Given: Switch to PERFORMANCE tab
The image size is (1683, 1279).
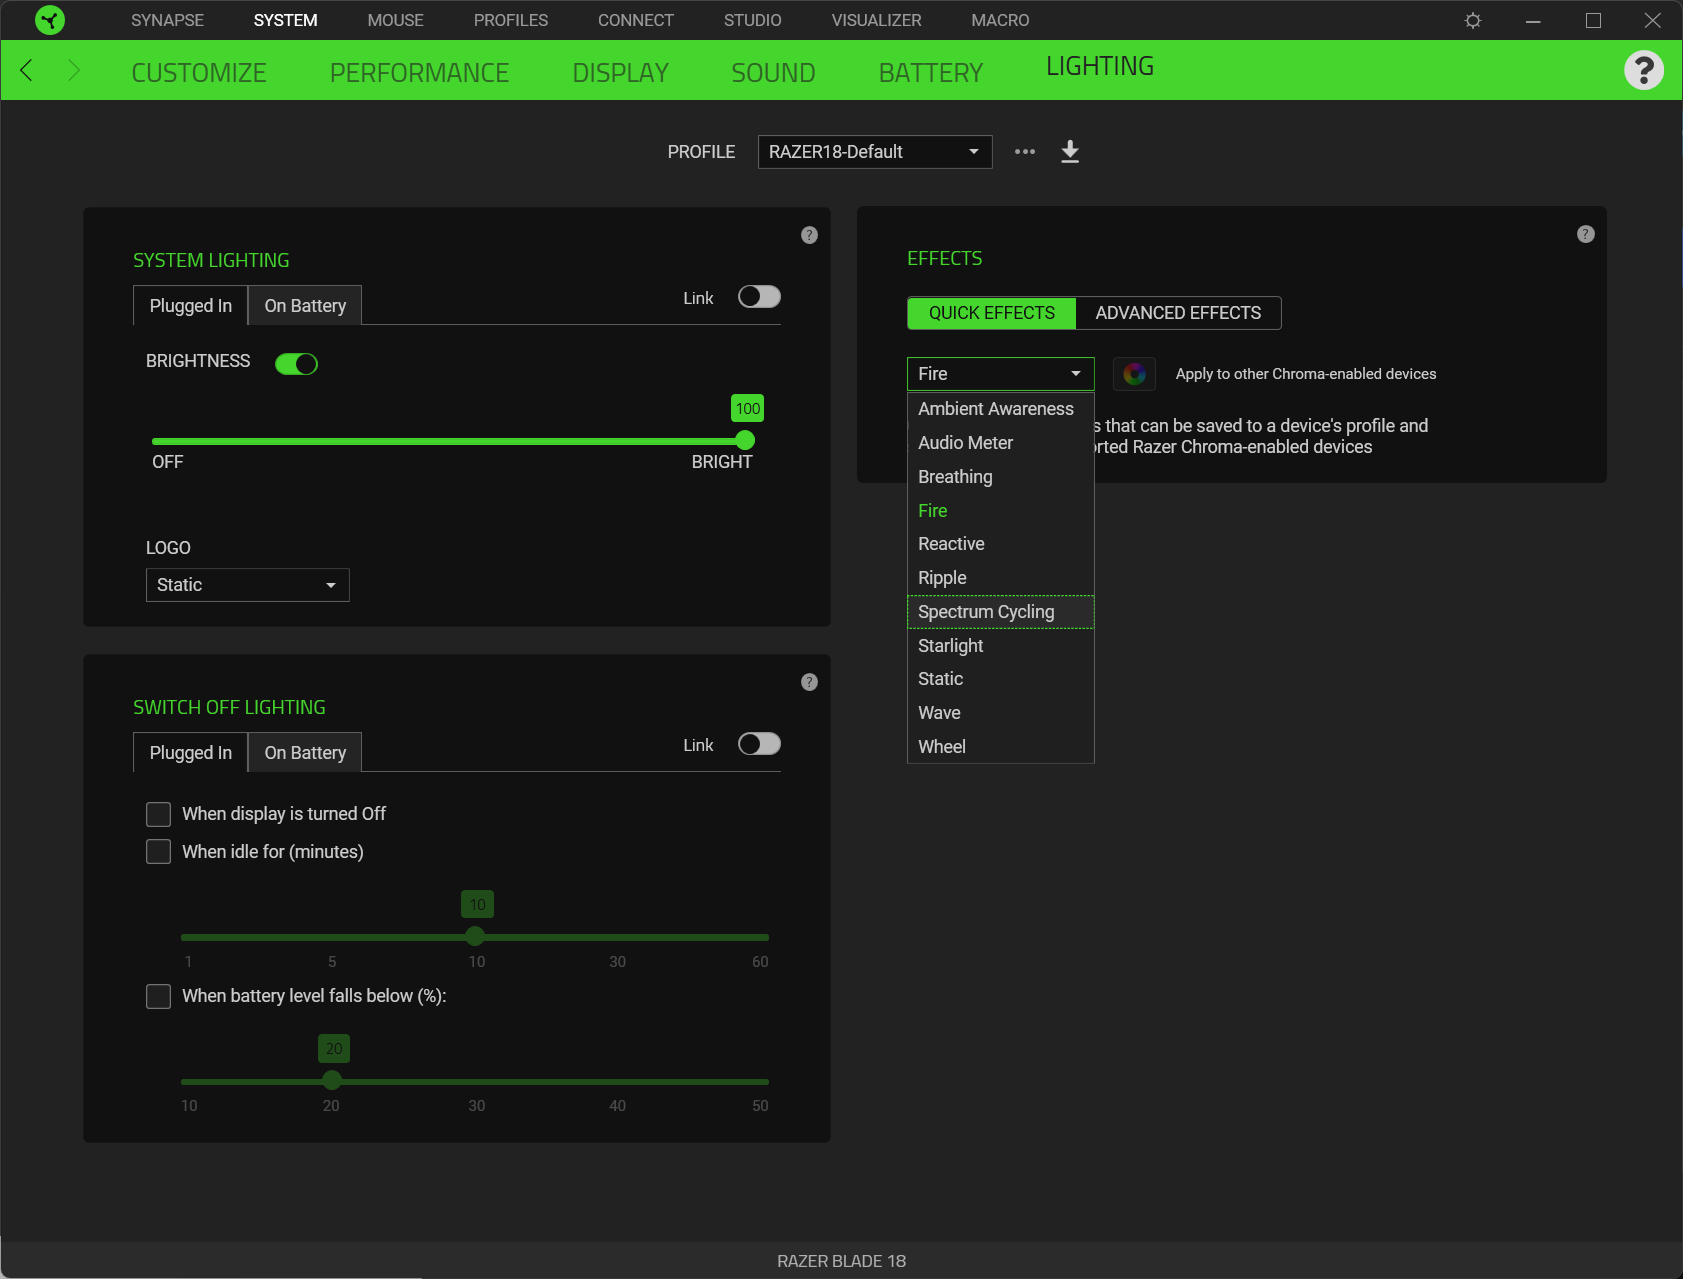Looking at the screenshot, I should click(419, 73).
